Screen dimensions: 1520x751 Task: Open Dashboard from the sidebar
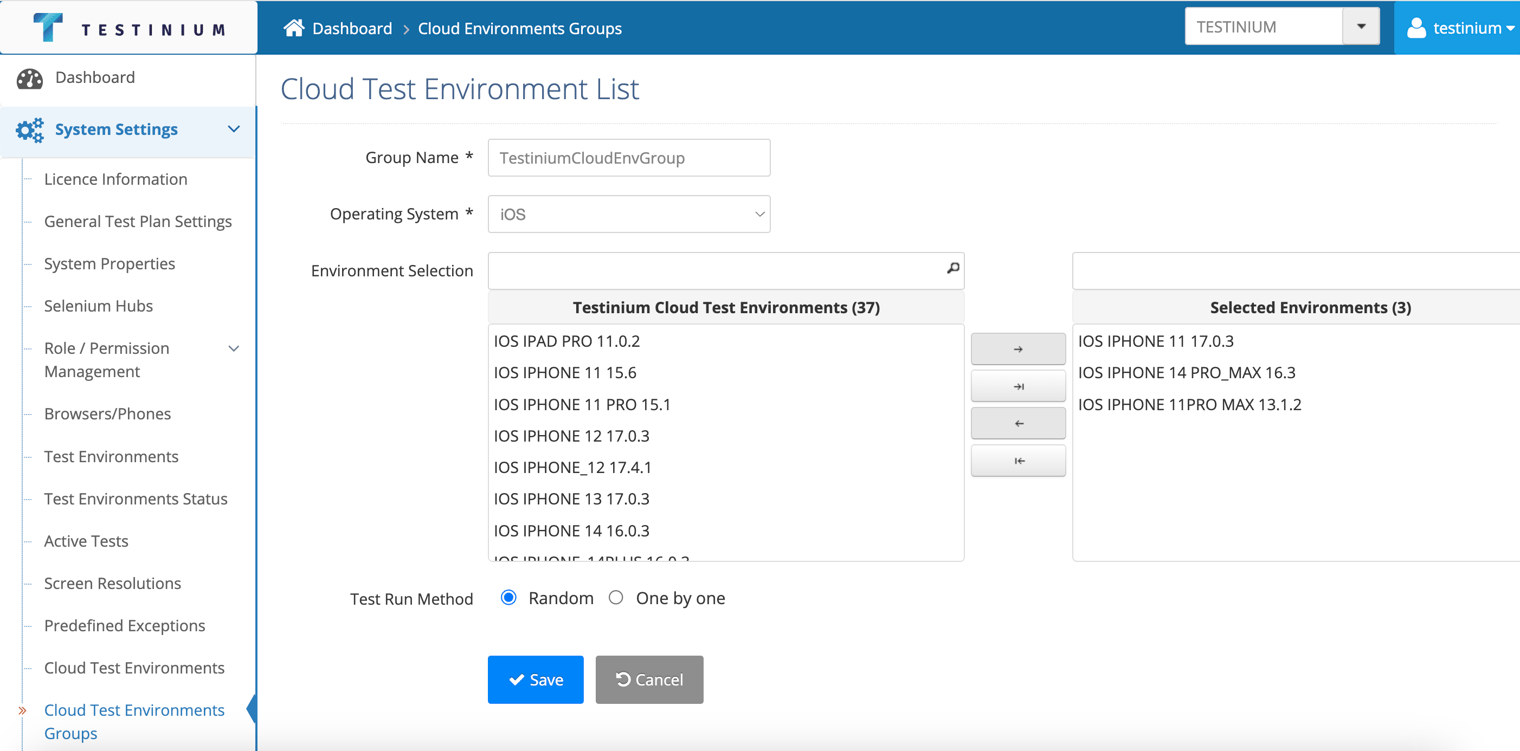point(95,77)
